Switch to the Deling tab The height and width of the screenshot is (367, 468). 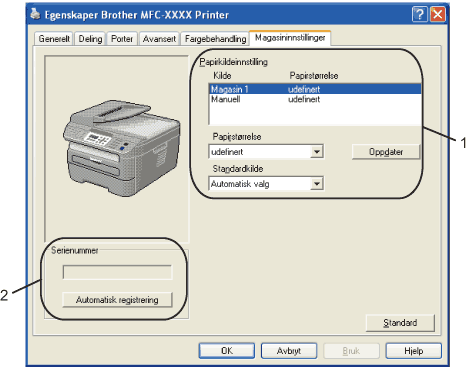click(90, 39)
